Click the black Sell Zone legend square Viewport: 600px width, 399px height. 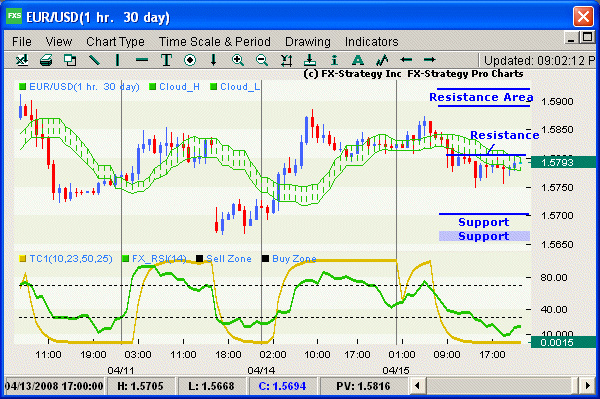pos(199,259)
